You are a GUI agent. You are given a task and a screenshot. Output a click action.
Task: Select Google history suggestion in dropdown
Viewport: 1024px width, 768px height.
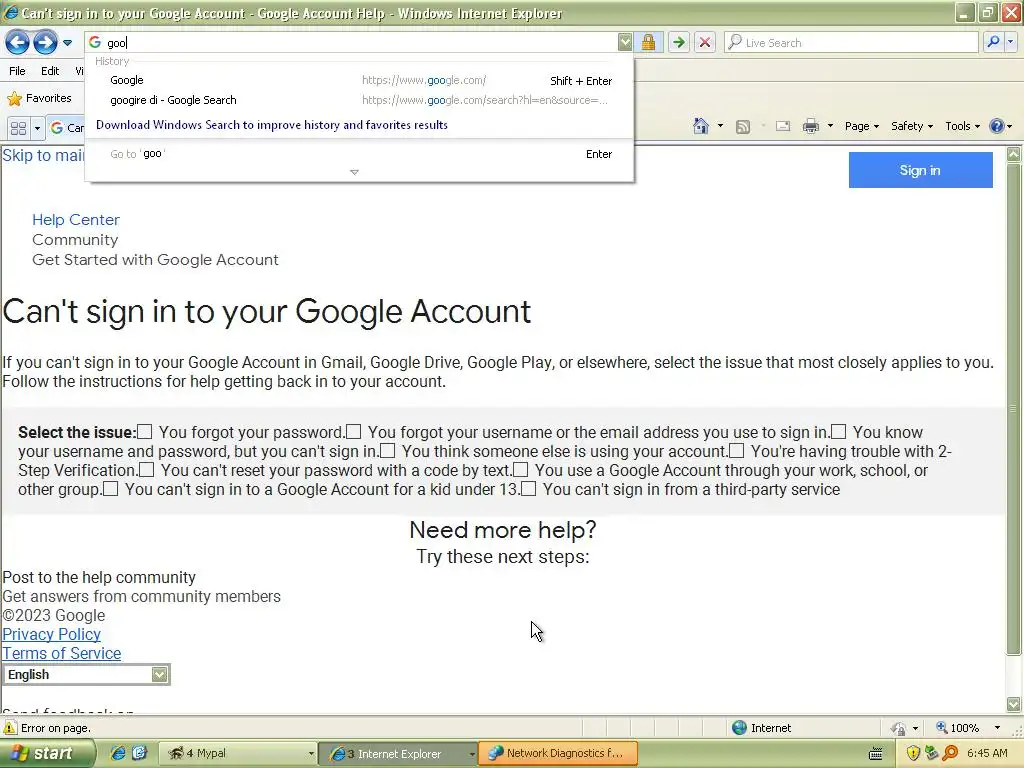click(x=359, y=80)
